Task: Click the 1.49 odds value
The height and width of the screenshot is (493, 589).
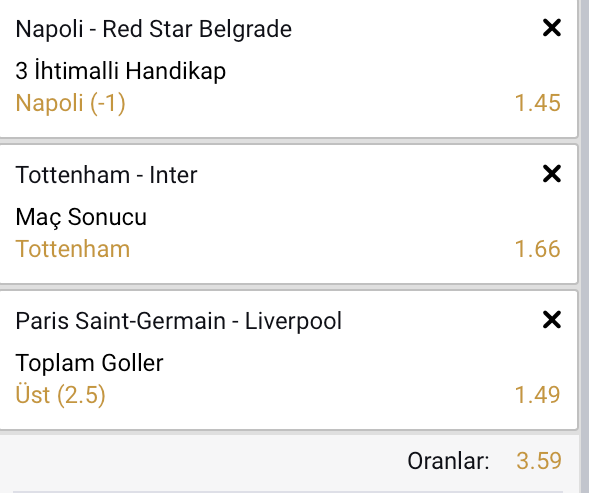Action: pos(538,395)
